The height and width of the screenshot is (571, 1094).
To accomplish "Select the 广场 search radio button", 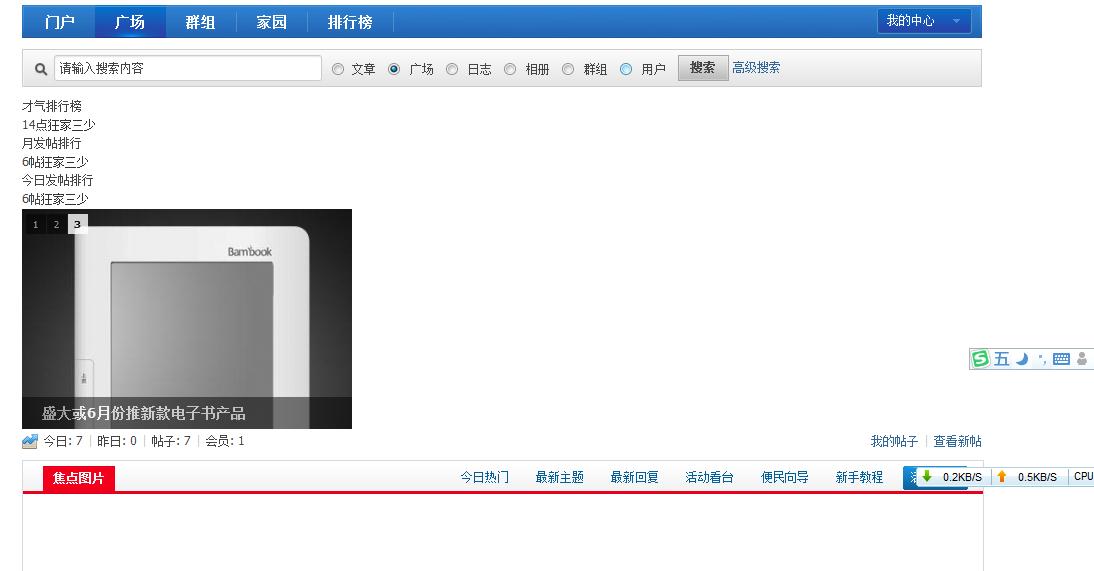I will click(x=394, y=69).
